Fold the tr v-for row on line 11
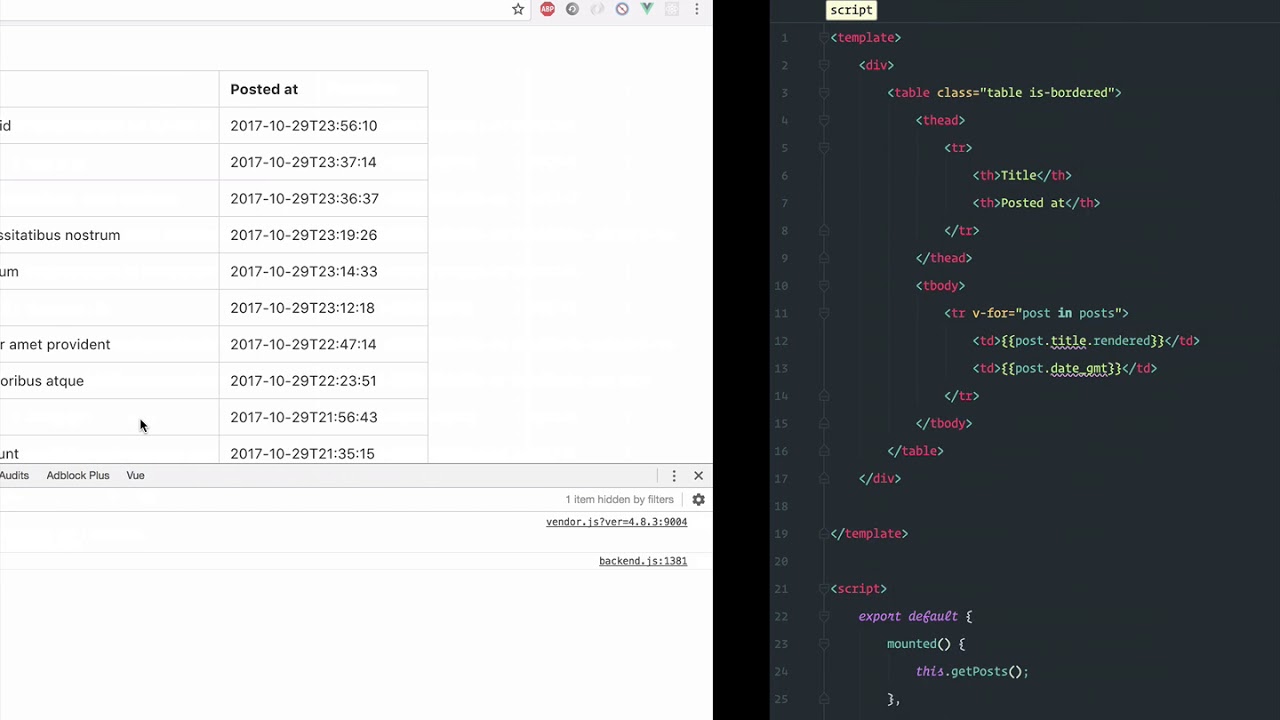The image size is (1280, 720). tap(823, 313)
